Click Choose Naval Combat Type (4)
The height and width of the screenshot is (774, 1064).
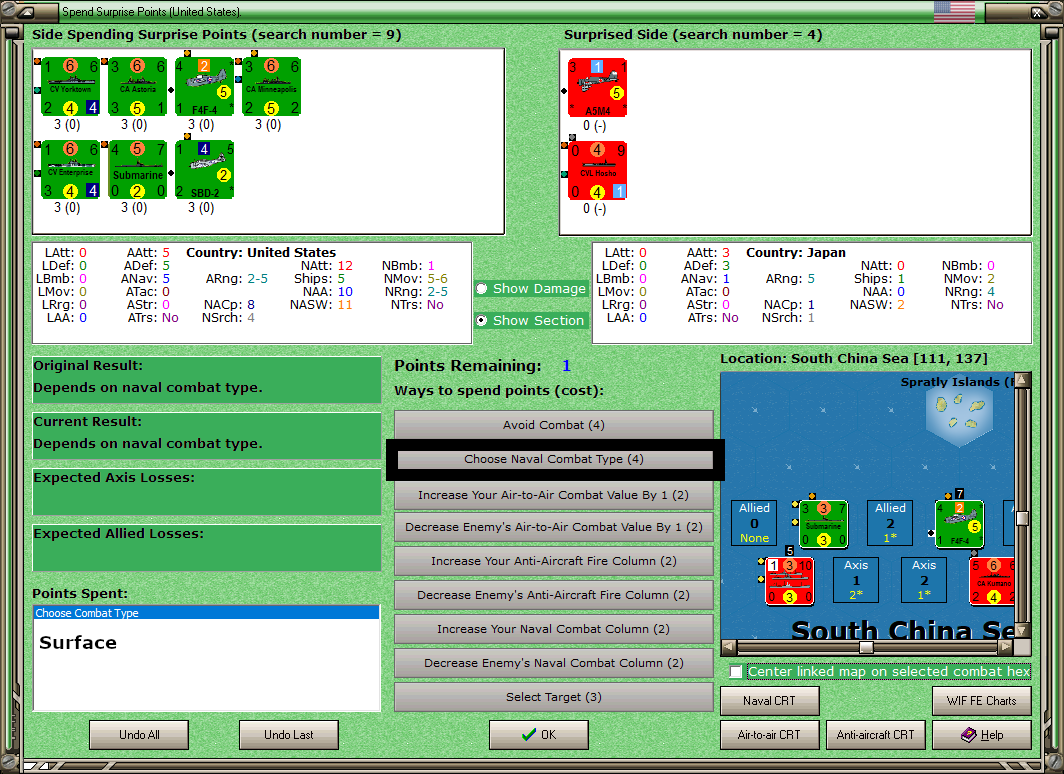[x=554, y=459]
